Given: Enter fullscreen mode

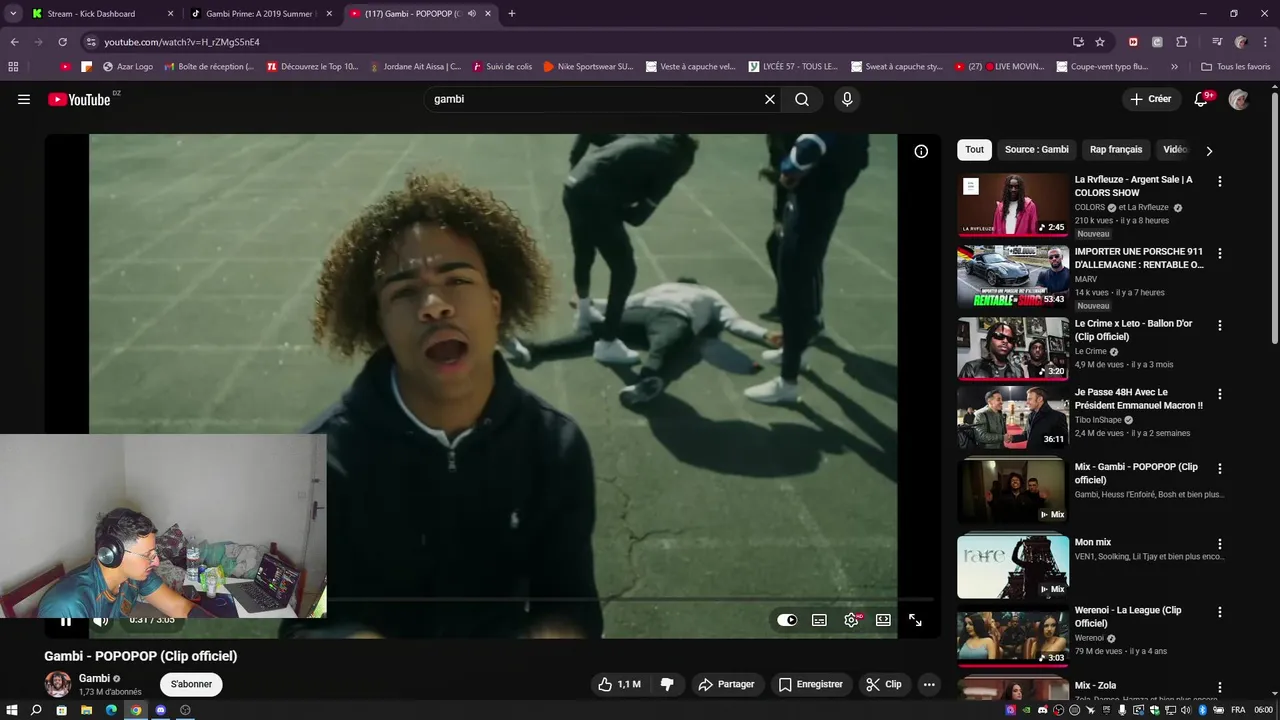Looking at the screenshot, I should pyautogui.click(x=915, y=620).
